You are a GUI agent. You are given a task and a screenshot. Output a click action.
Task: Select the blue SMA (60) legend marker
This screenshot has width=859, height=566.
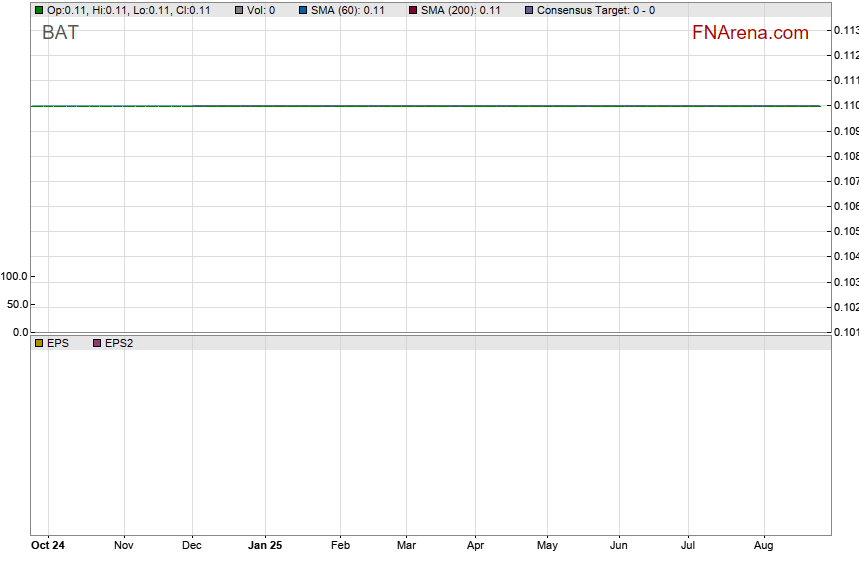tap(302, 10)
